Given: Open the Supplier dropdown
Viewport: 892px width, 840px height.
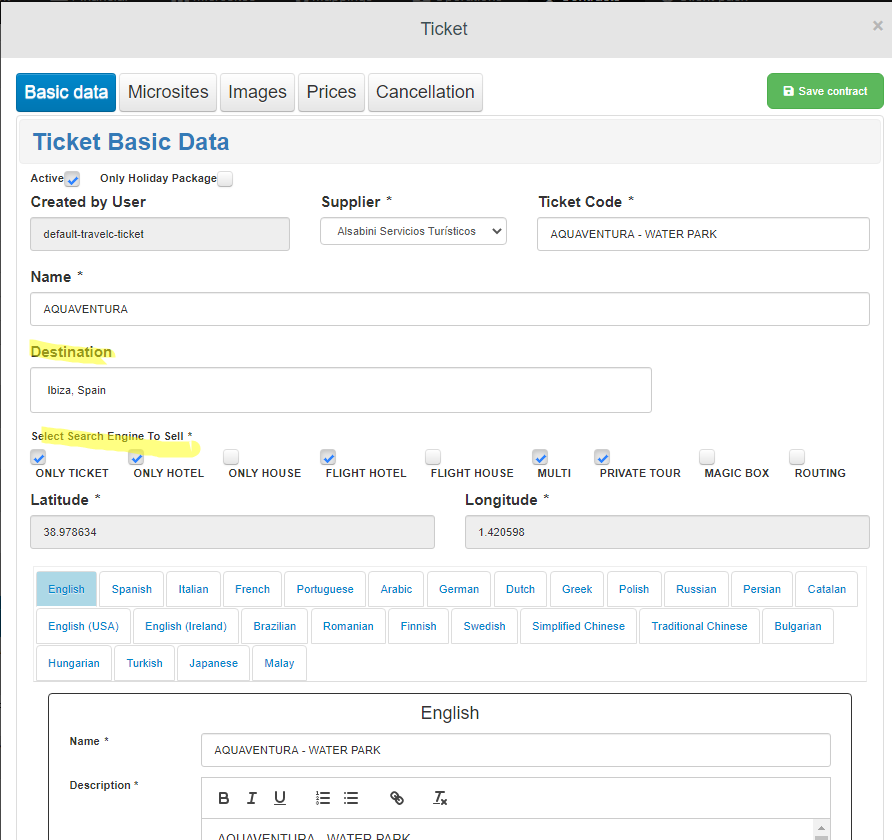Looking at the screenshot, I should click(413, 232).
